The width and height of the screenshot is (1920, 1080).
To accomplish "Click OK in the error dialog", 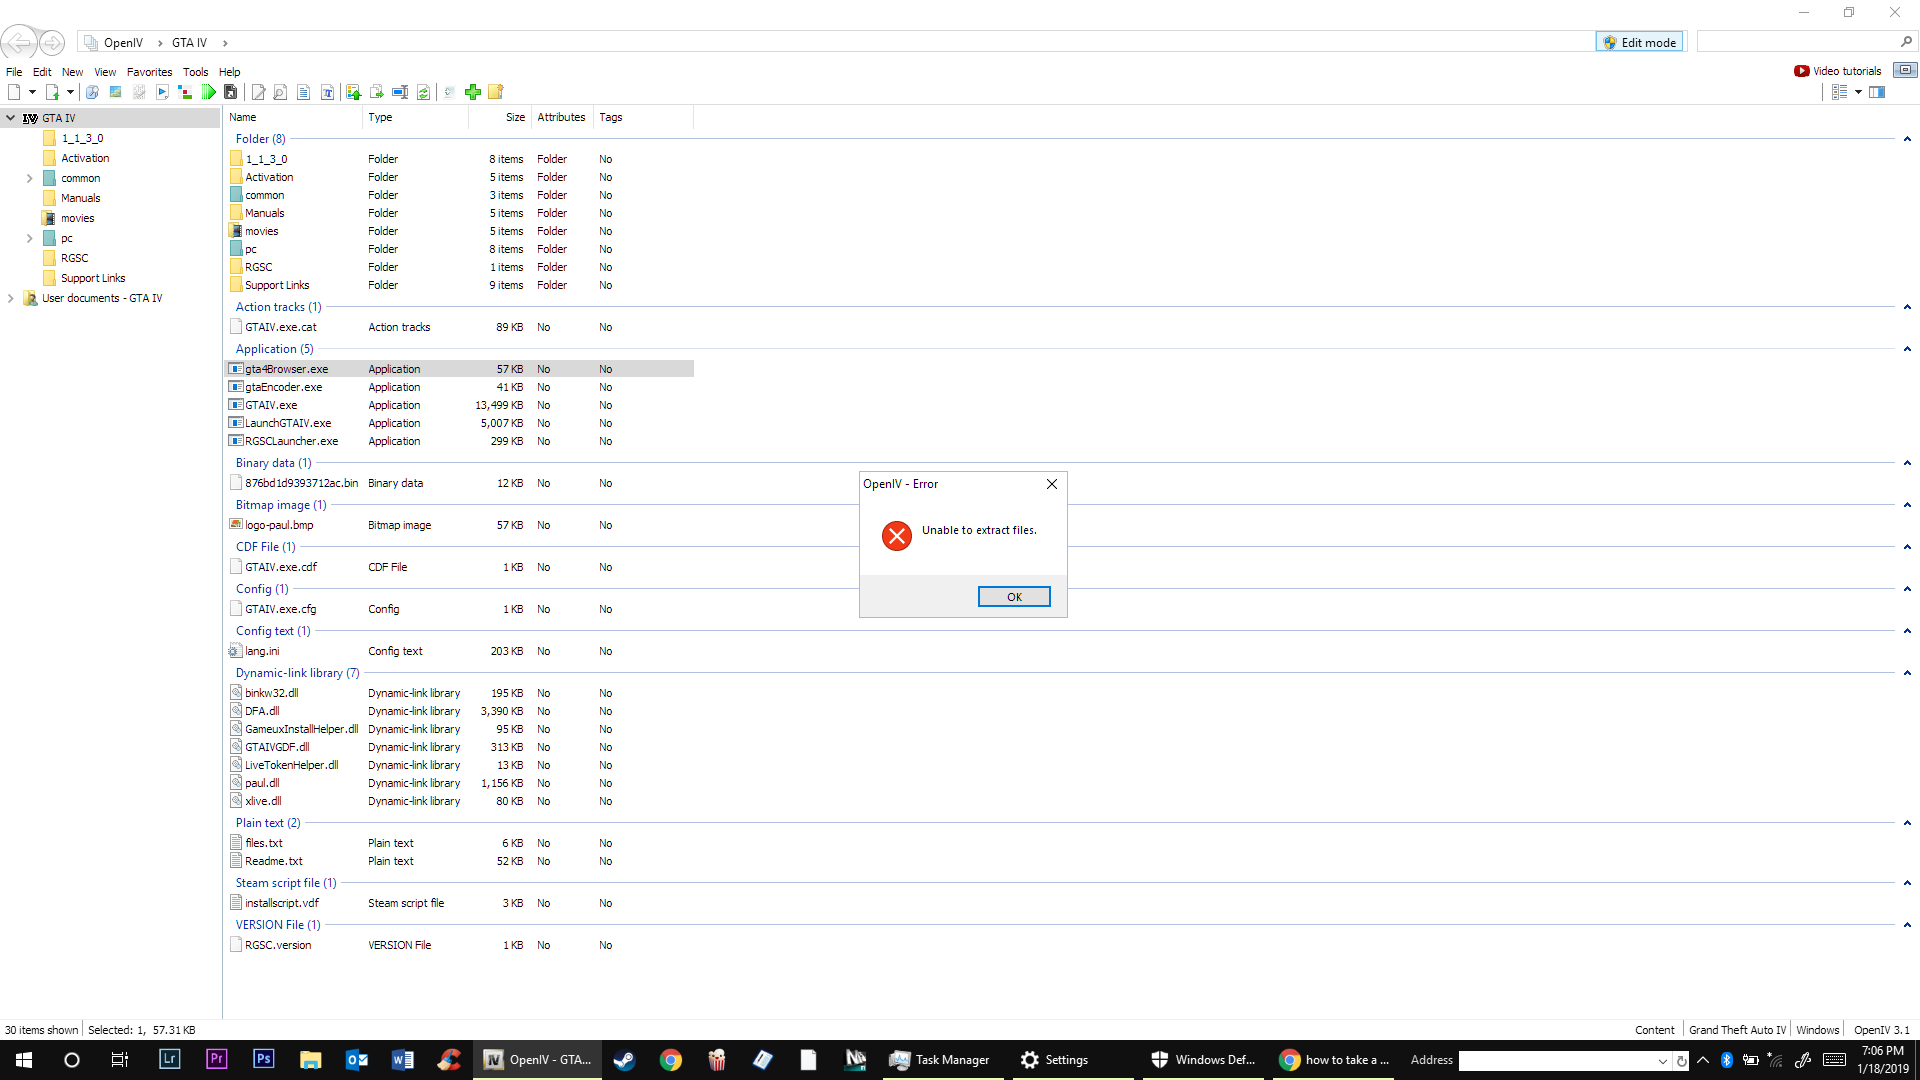I will click(1013, 597).
